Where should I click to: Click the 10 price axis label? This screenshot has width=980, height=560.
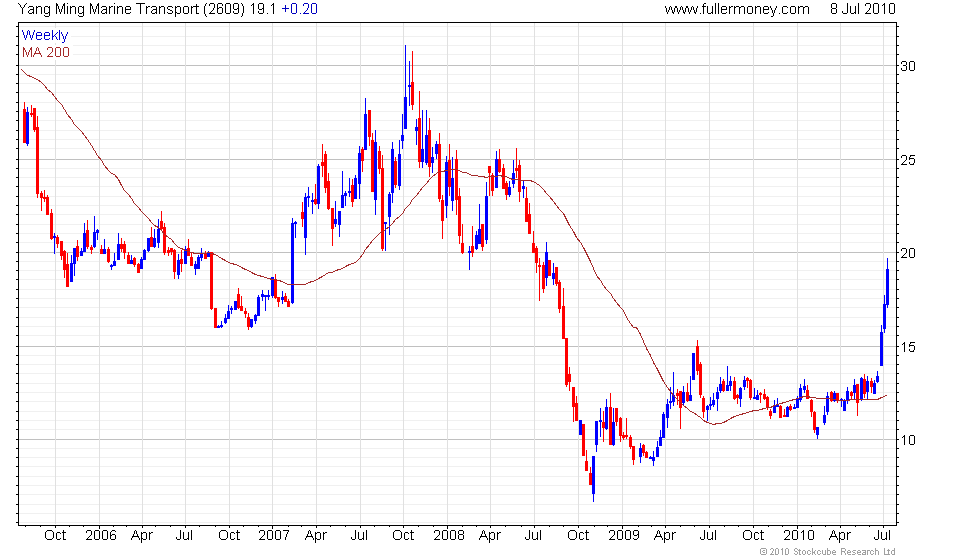pyautogui.click(x=908, y=440)
